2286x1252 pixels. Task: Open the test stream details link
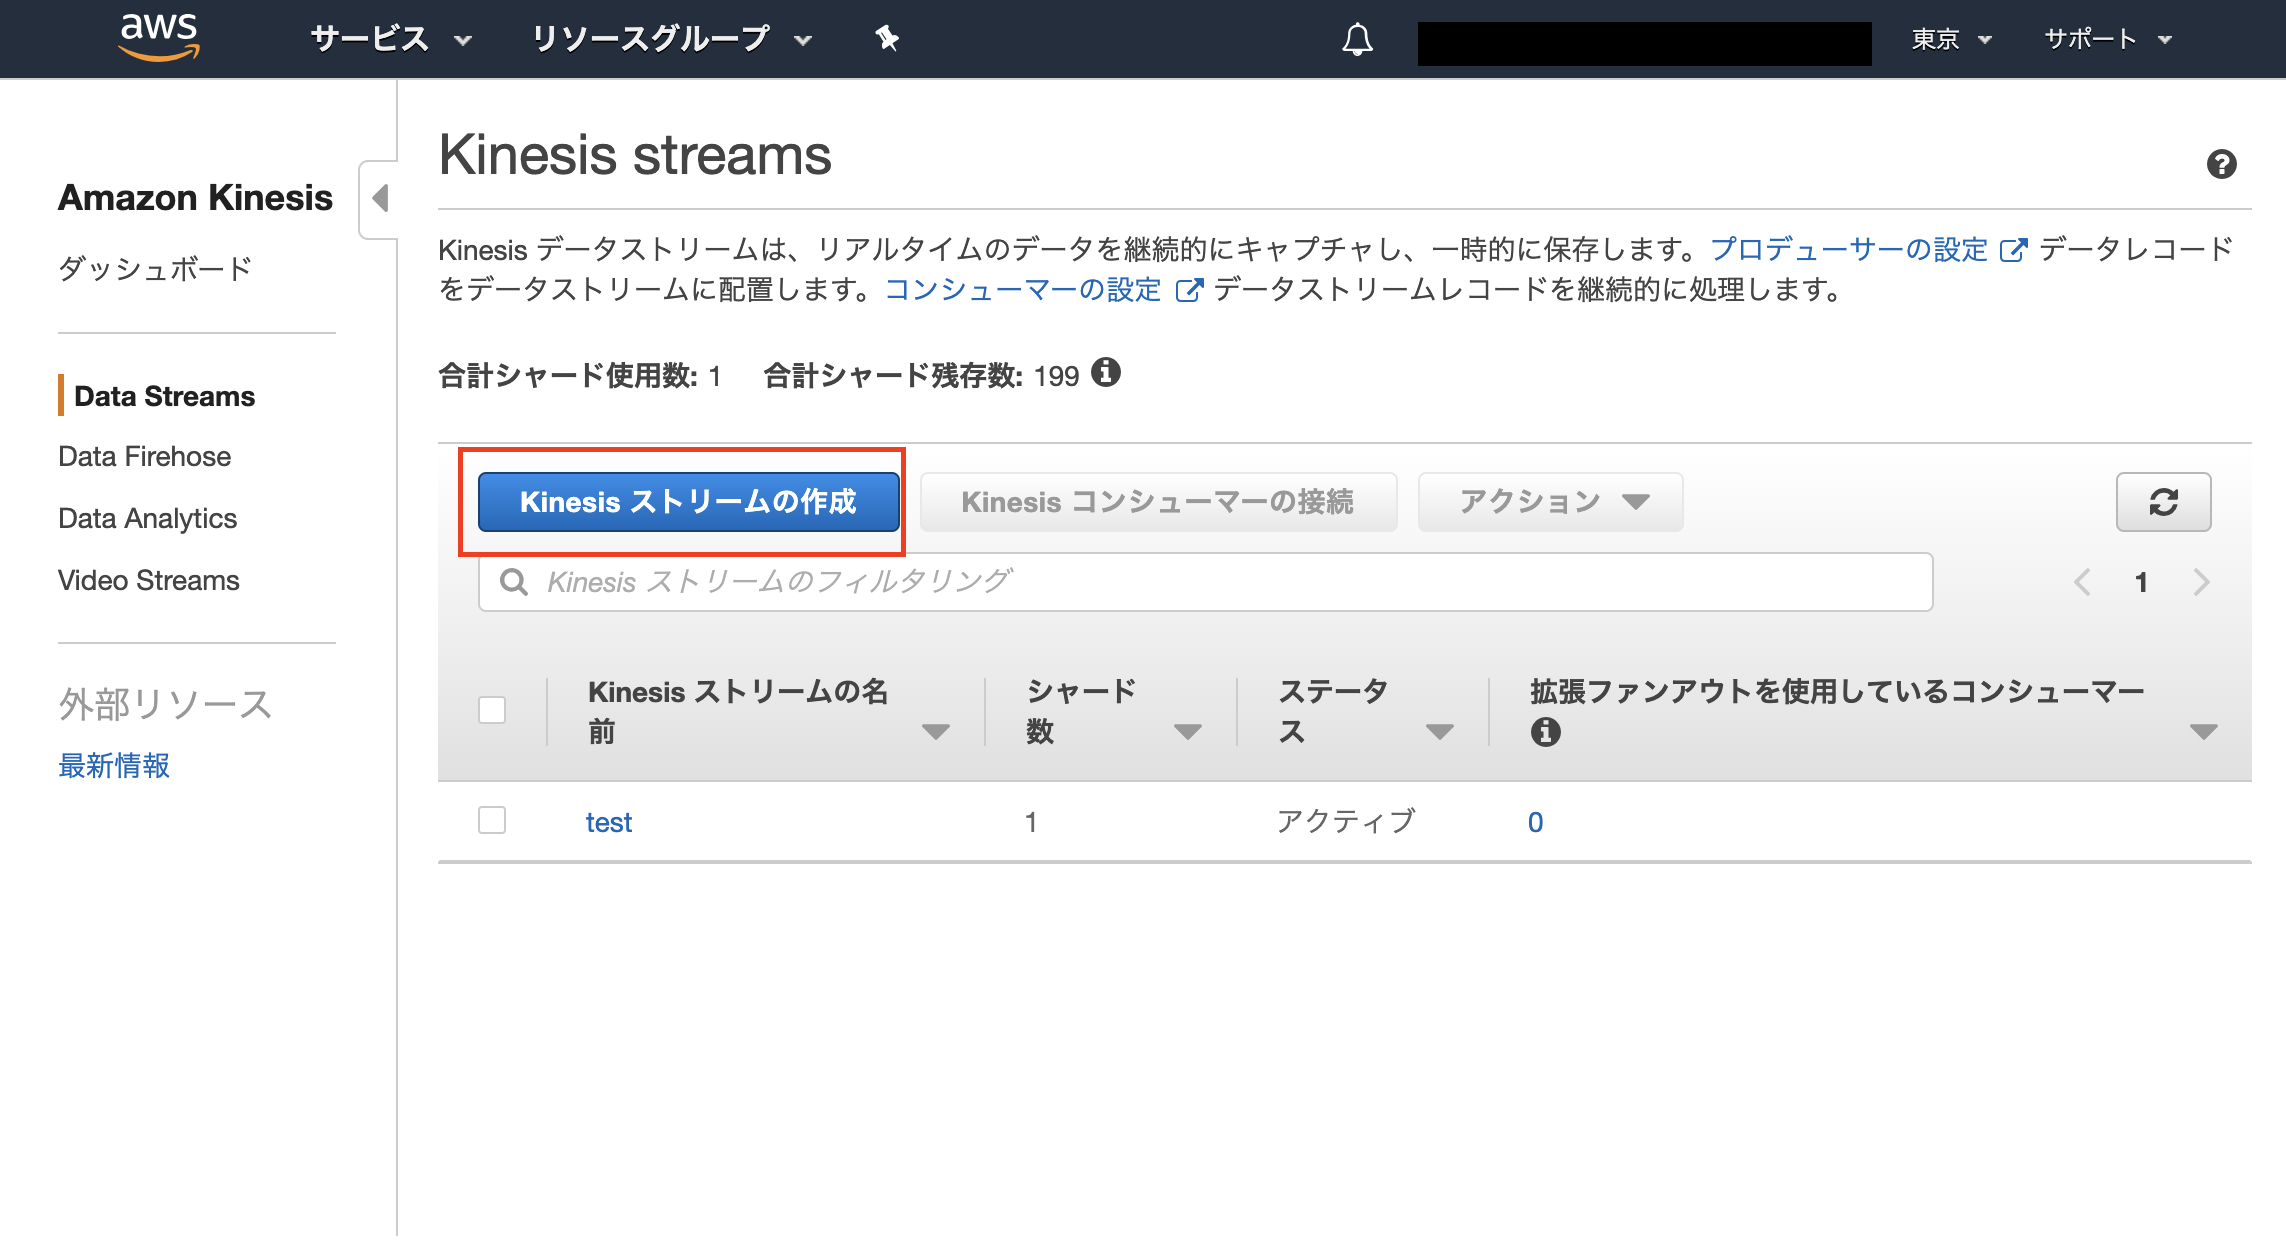[608, 820]
